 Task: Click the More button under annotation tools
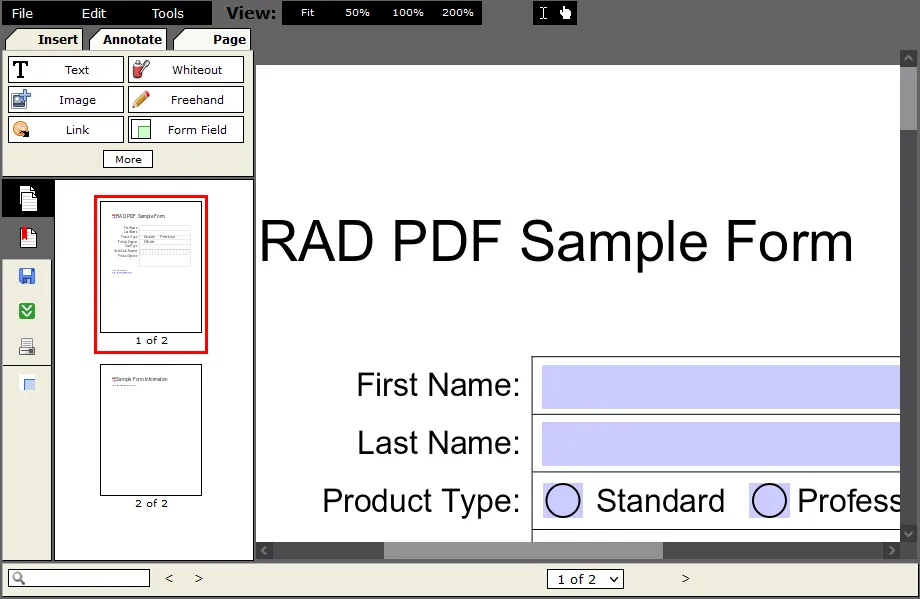pyautogui.click(x=127, y=158)
